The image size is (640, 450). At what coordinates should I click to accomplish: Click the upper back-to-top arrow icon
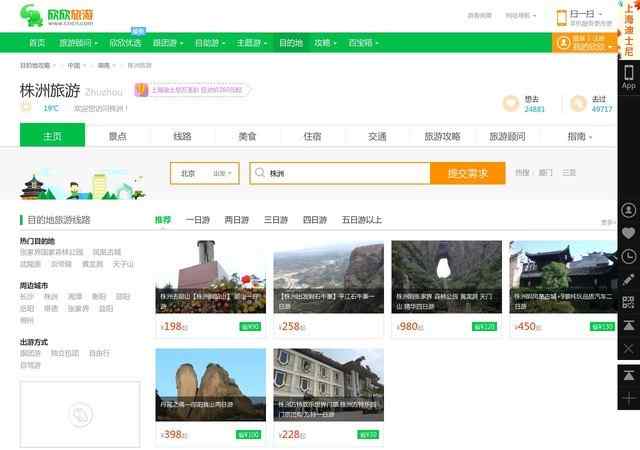click(x=629, y=325)
